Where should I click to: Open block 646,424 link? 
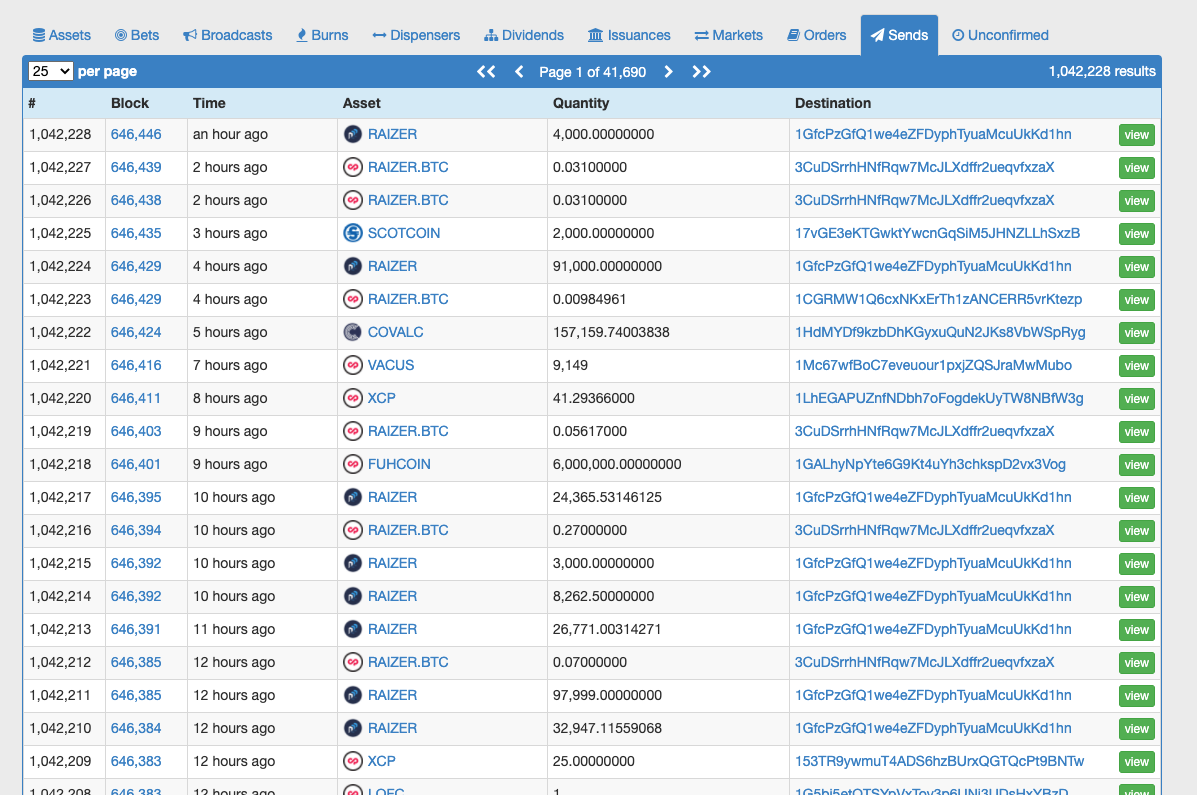point(136,332)
